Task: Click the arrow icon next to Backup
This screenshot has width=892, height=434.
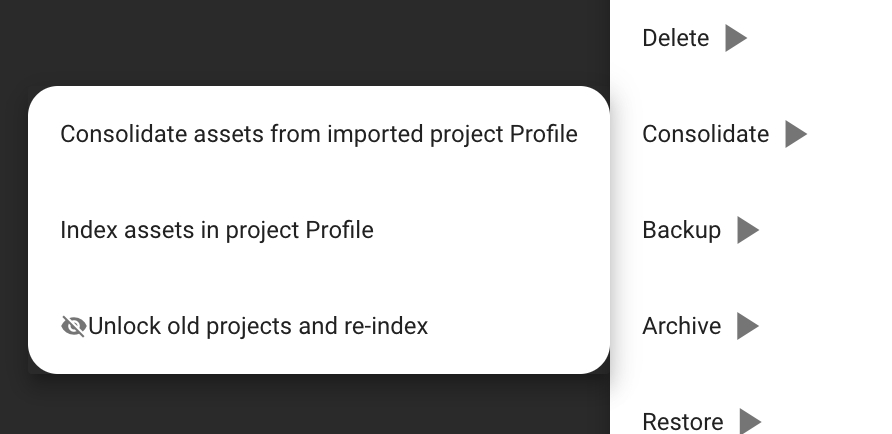Action: pos(748,230)
